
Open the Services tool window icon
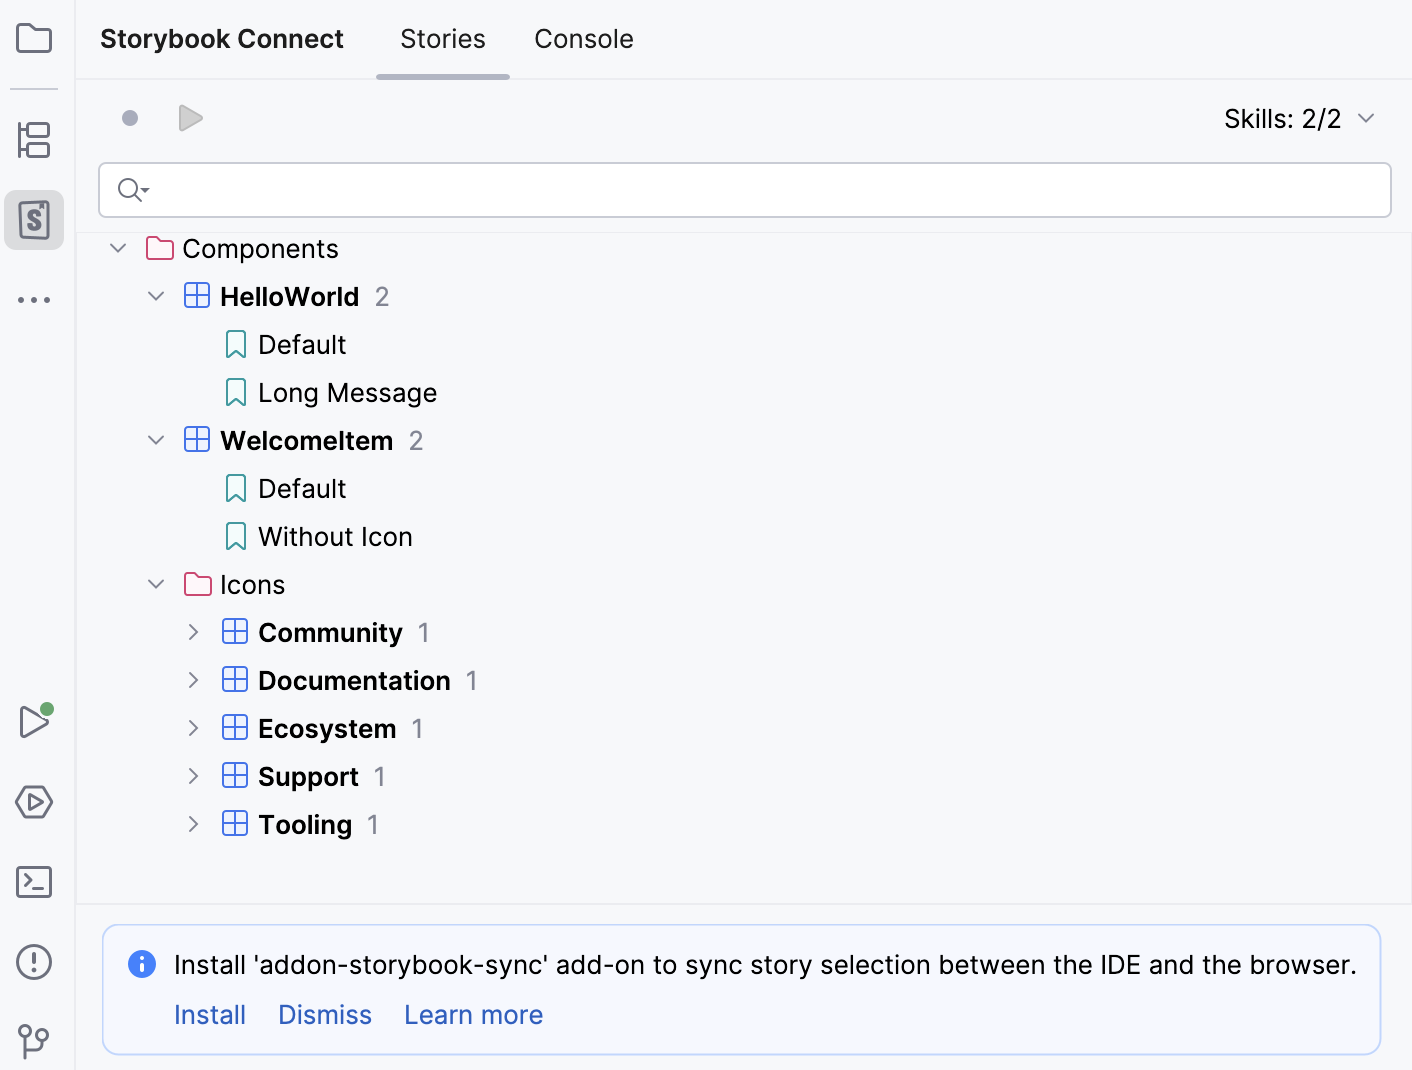(34, 802)
